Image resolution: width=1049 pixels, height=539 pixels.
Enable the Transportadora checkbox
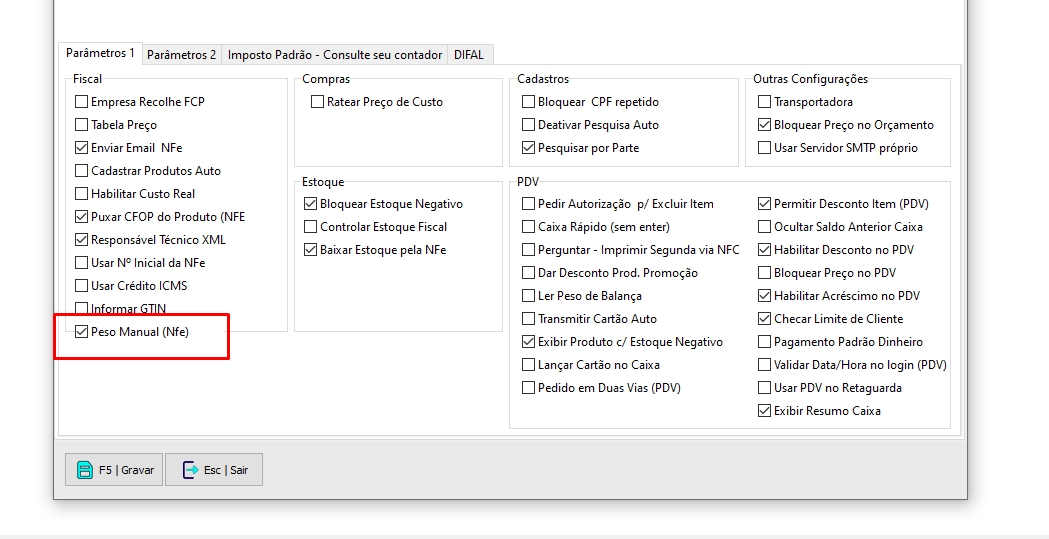coord(765,102)
